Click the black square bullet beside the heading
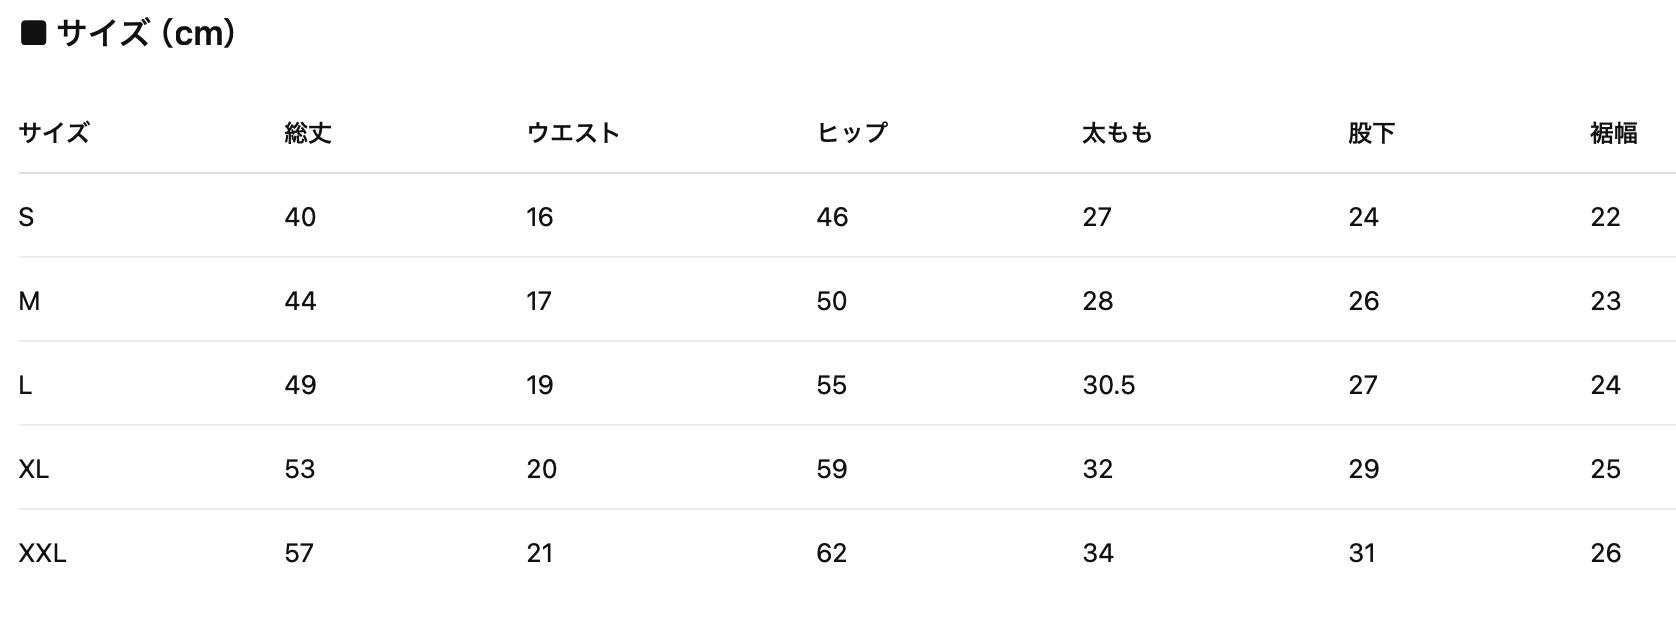The width and height of the screenshot is (1676, 620). point(33,33)
